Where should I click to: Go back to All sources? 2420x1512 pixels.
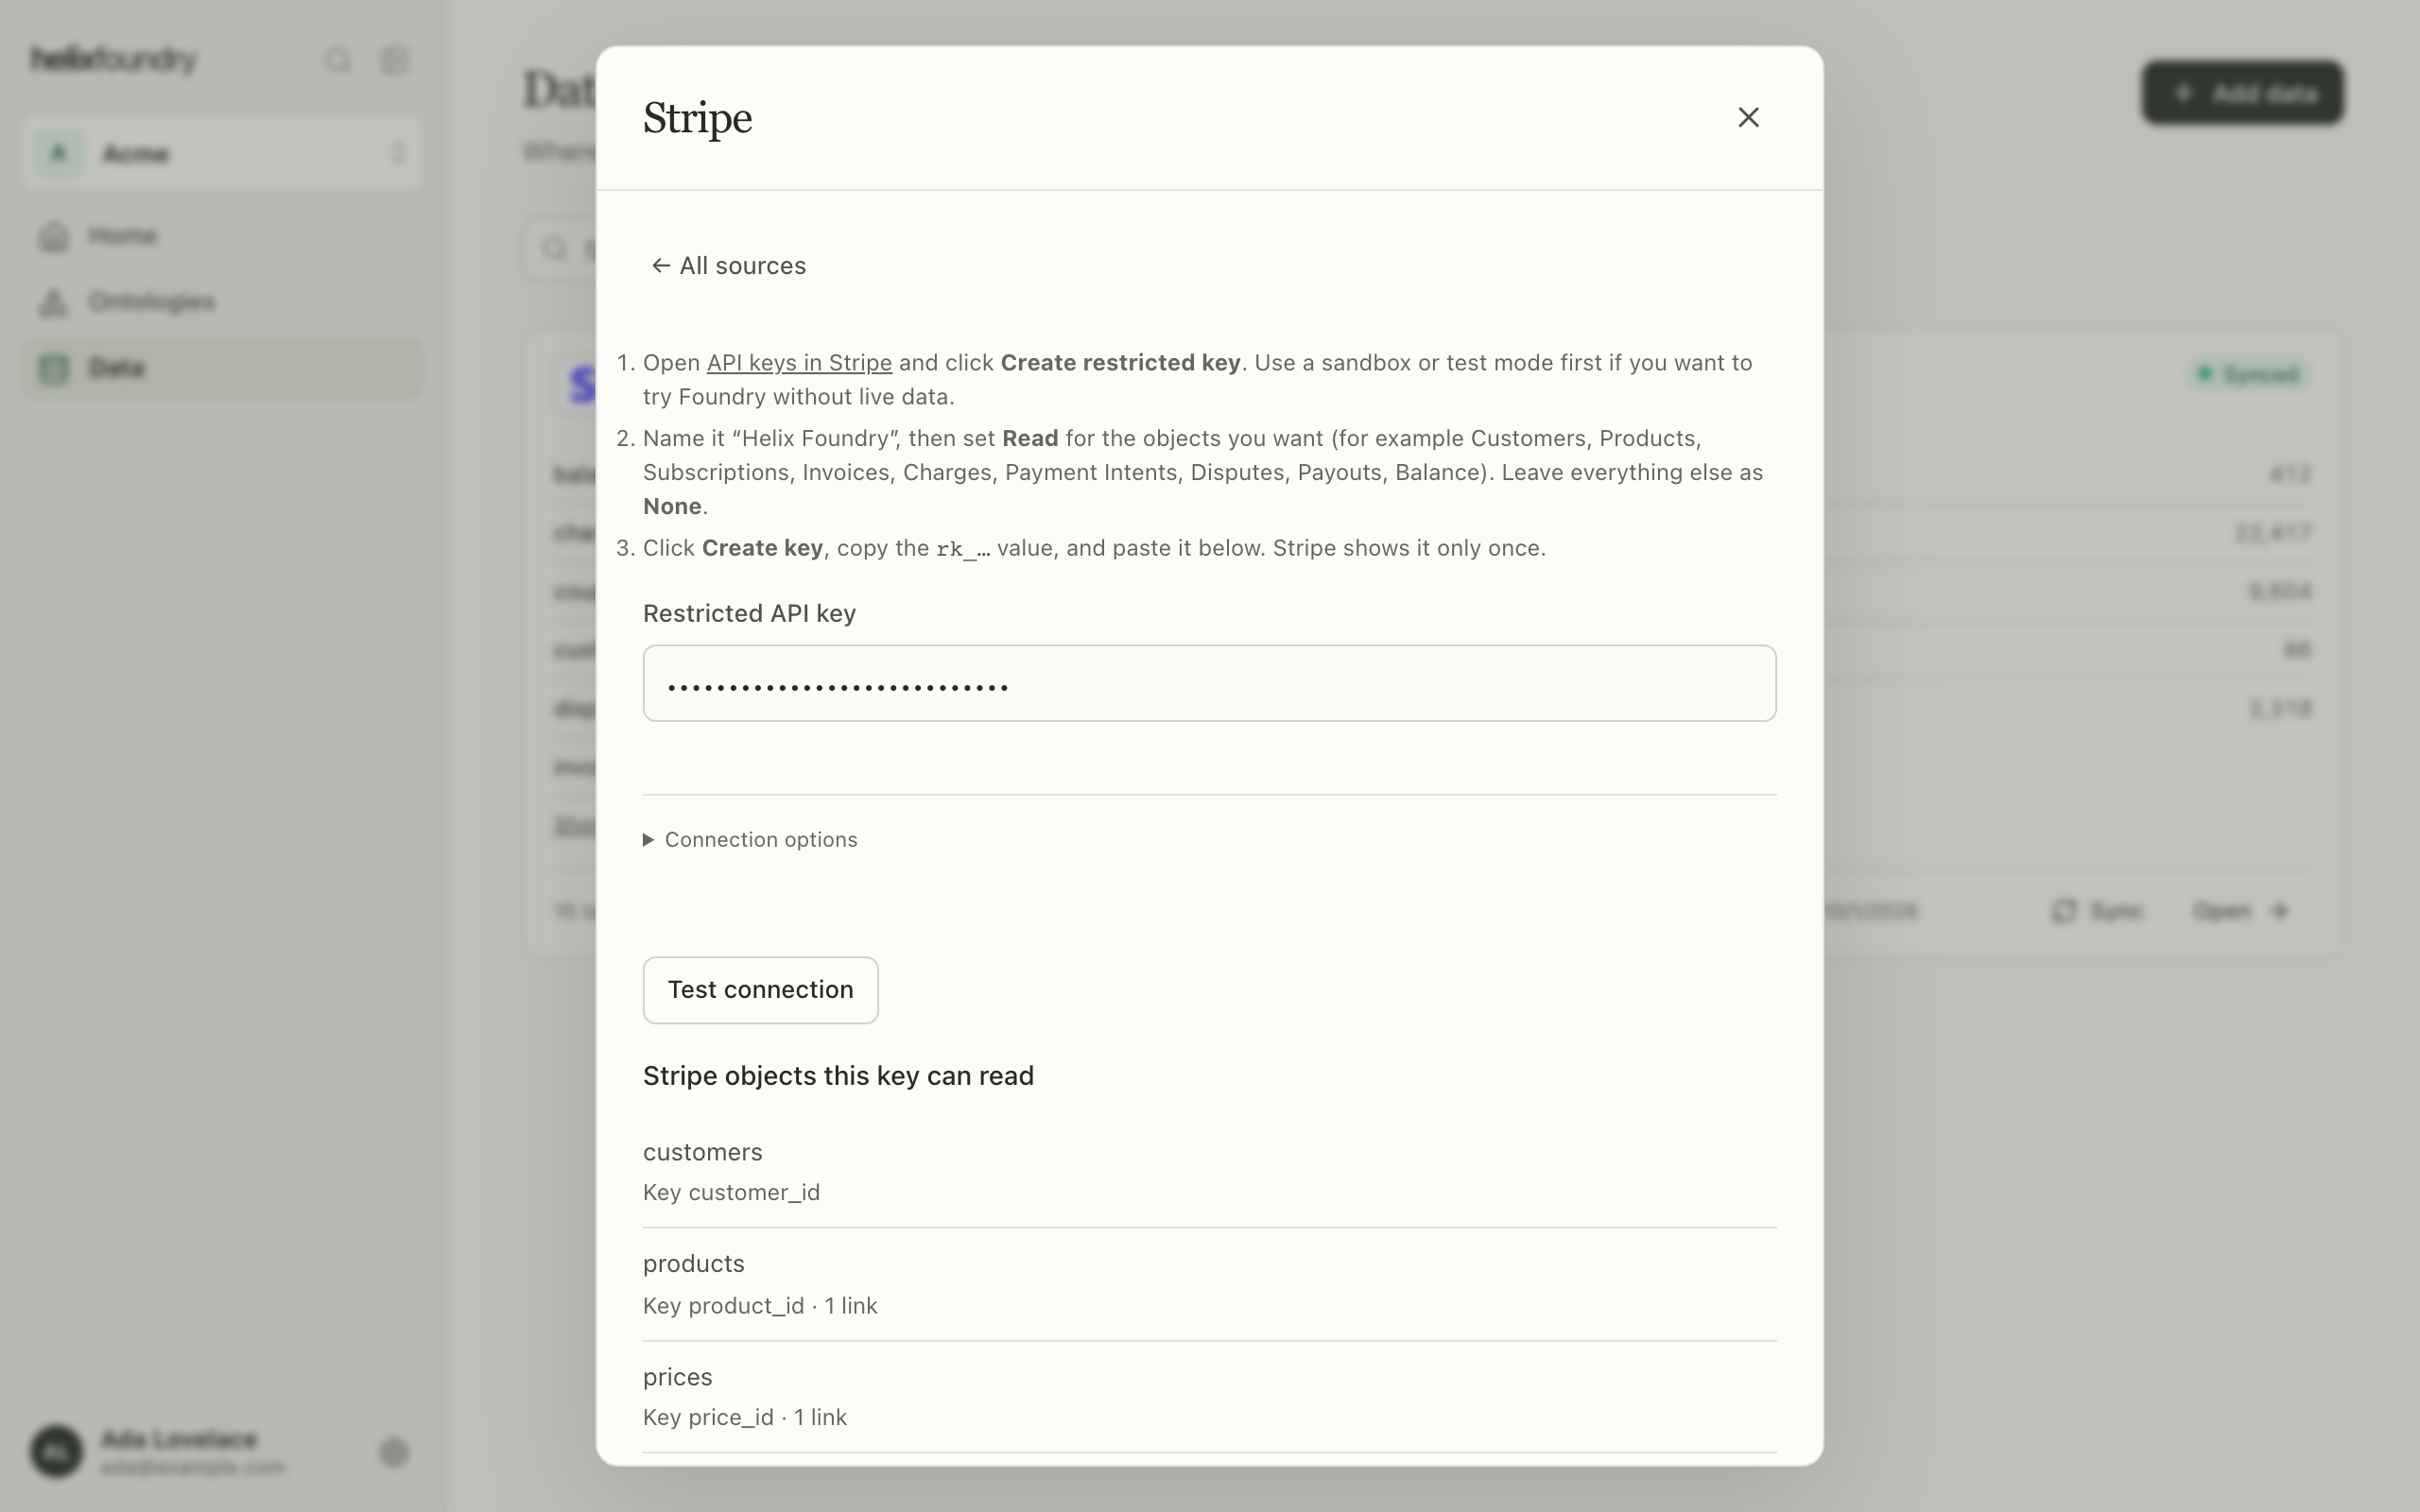click(728, 266)
